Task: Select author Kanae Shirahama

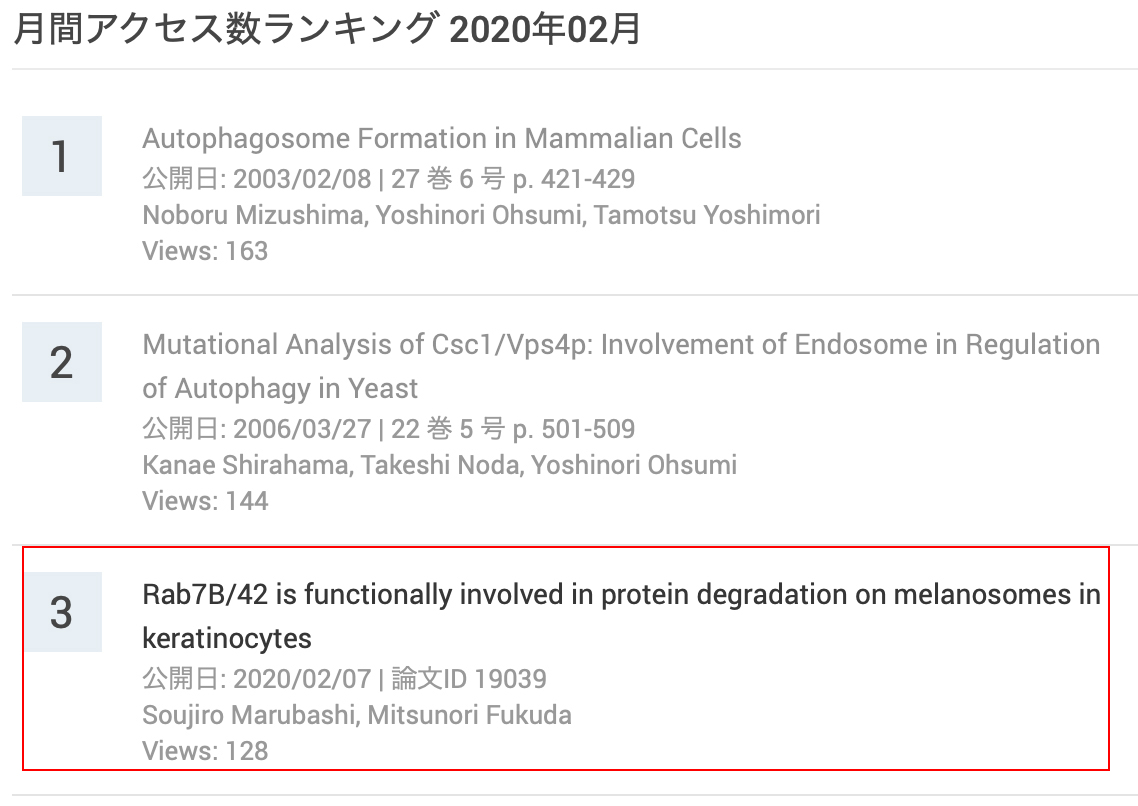Action: click(247, 465)
